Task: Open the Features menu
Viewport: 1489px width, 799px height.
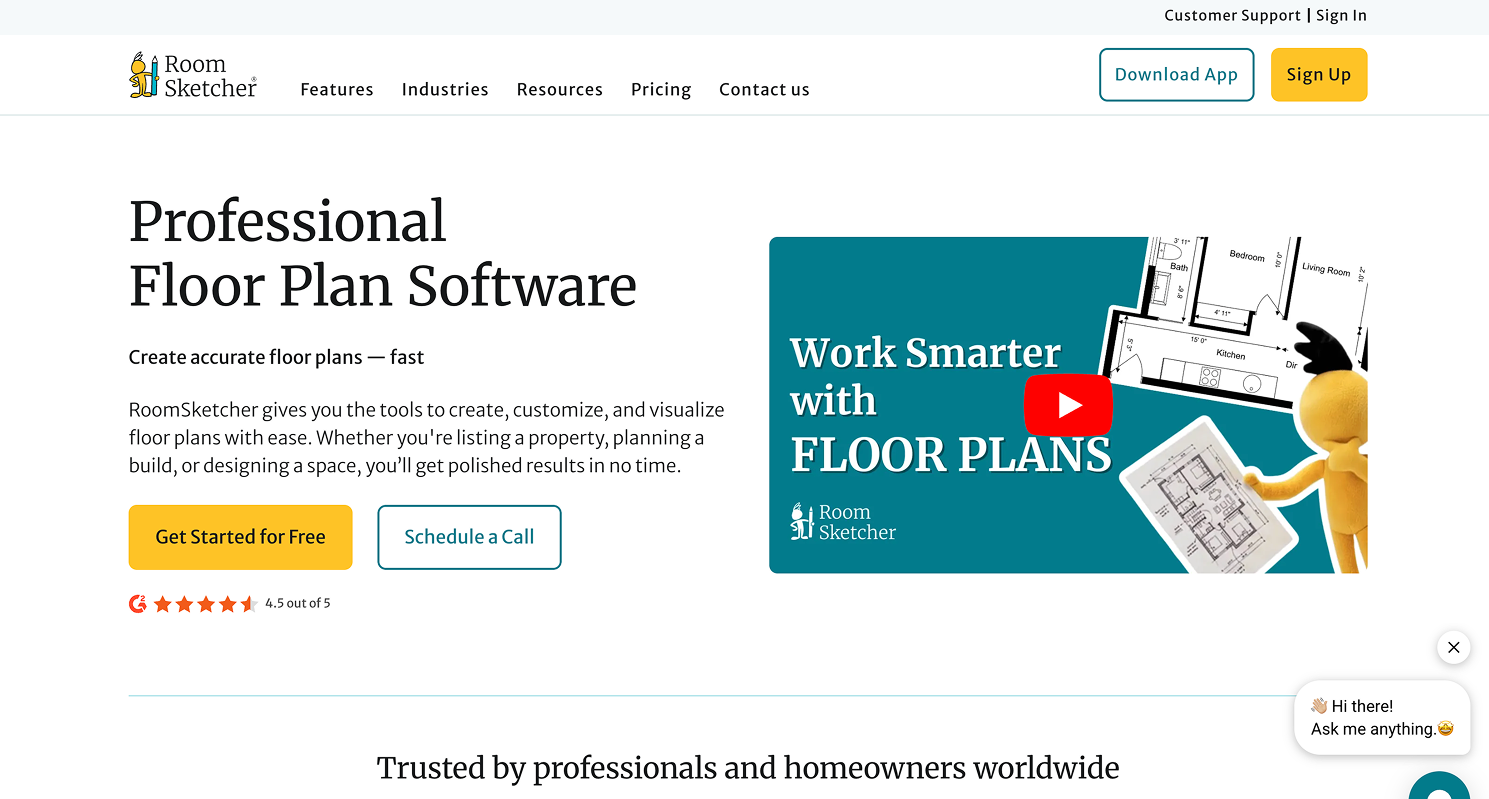Action: [x=337, y=89]
